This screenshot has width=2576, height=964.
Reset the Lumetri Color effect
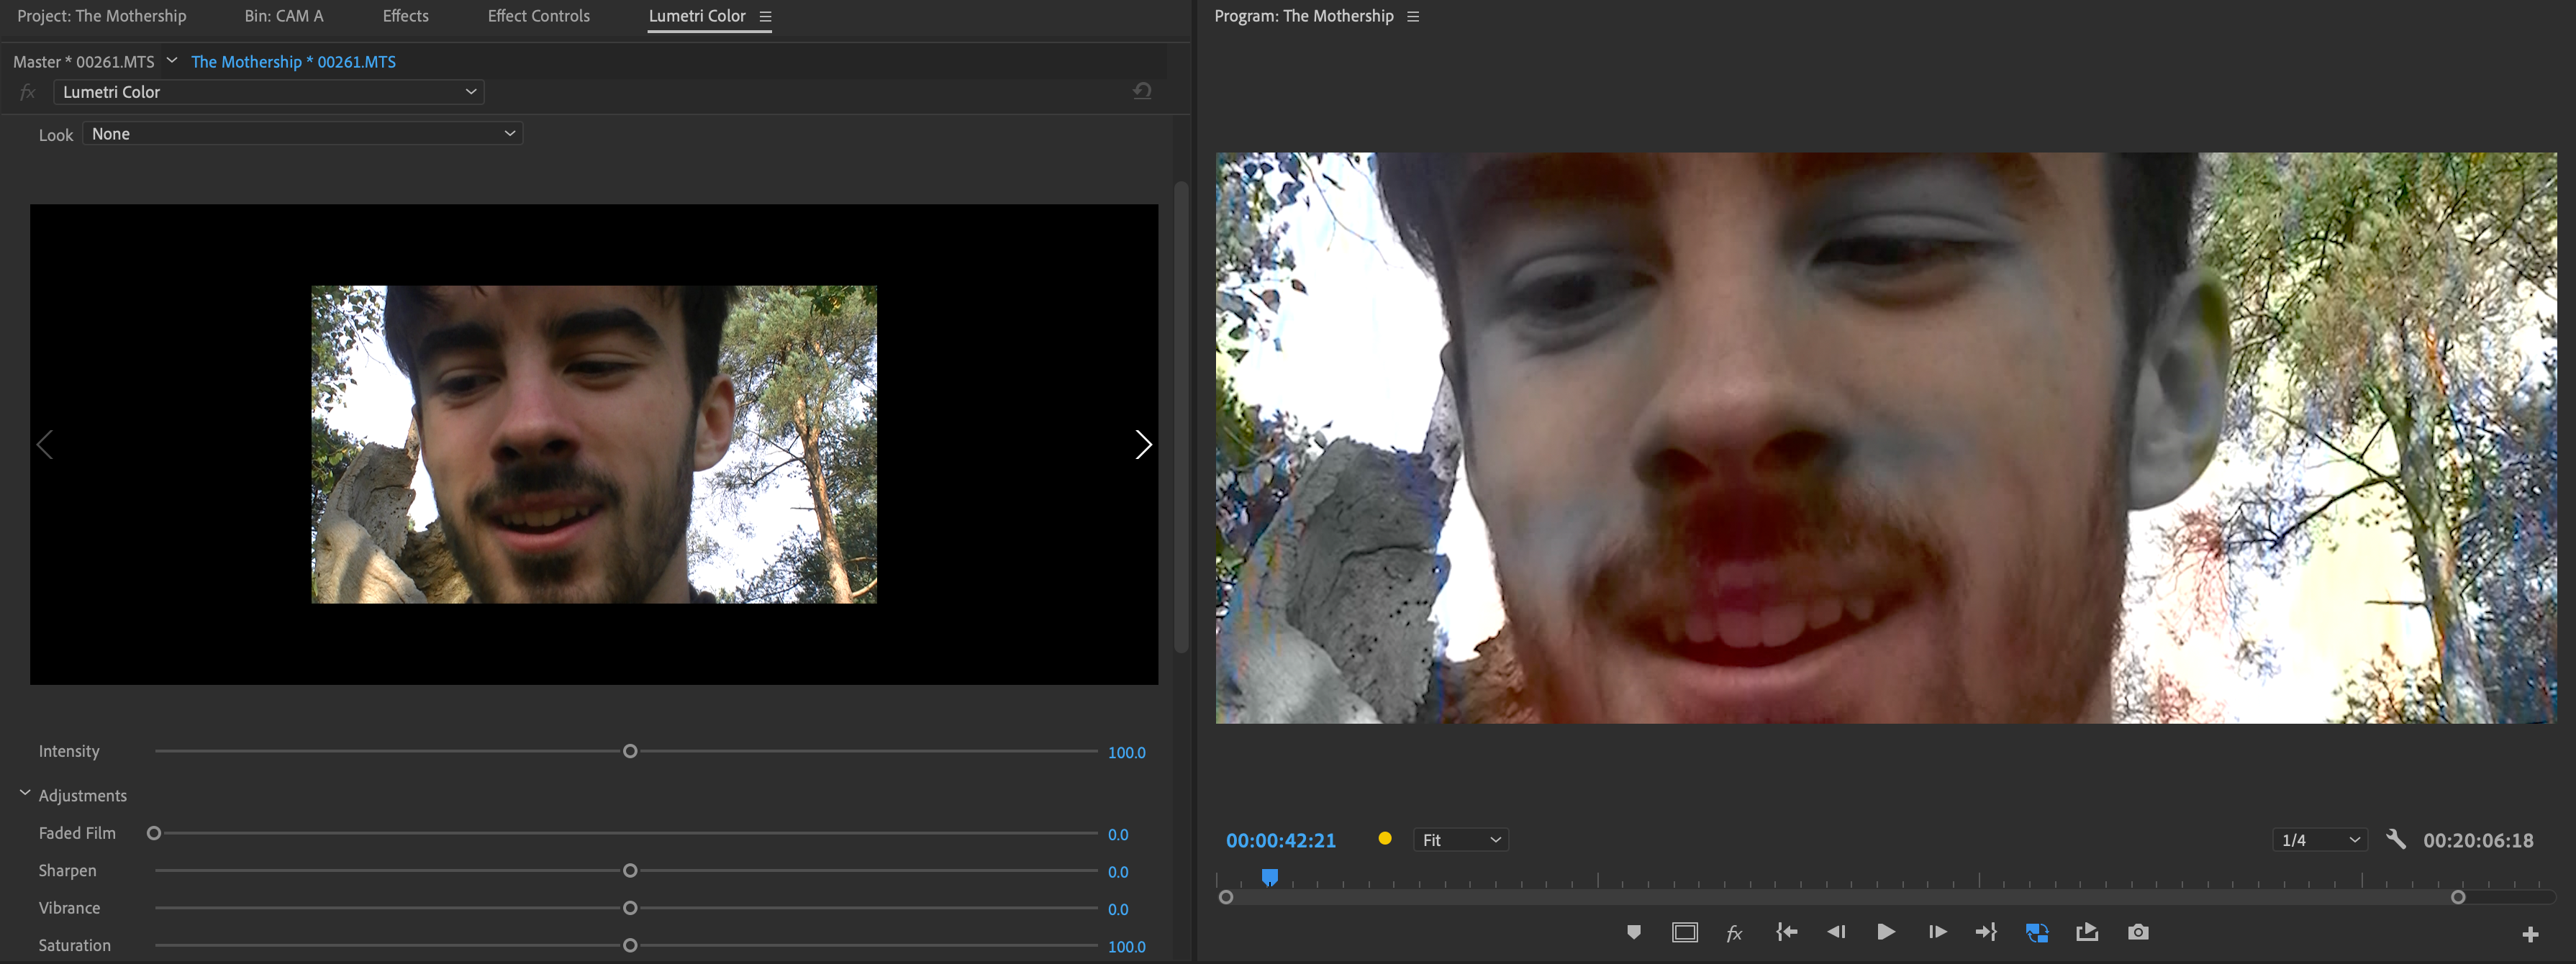(1142, 91)
